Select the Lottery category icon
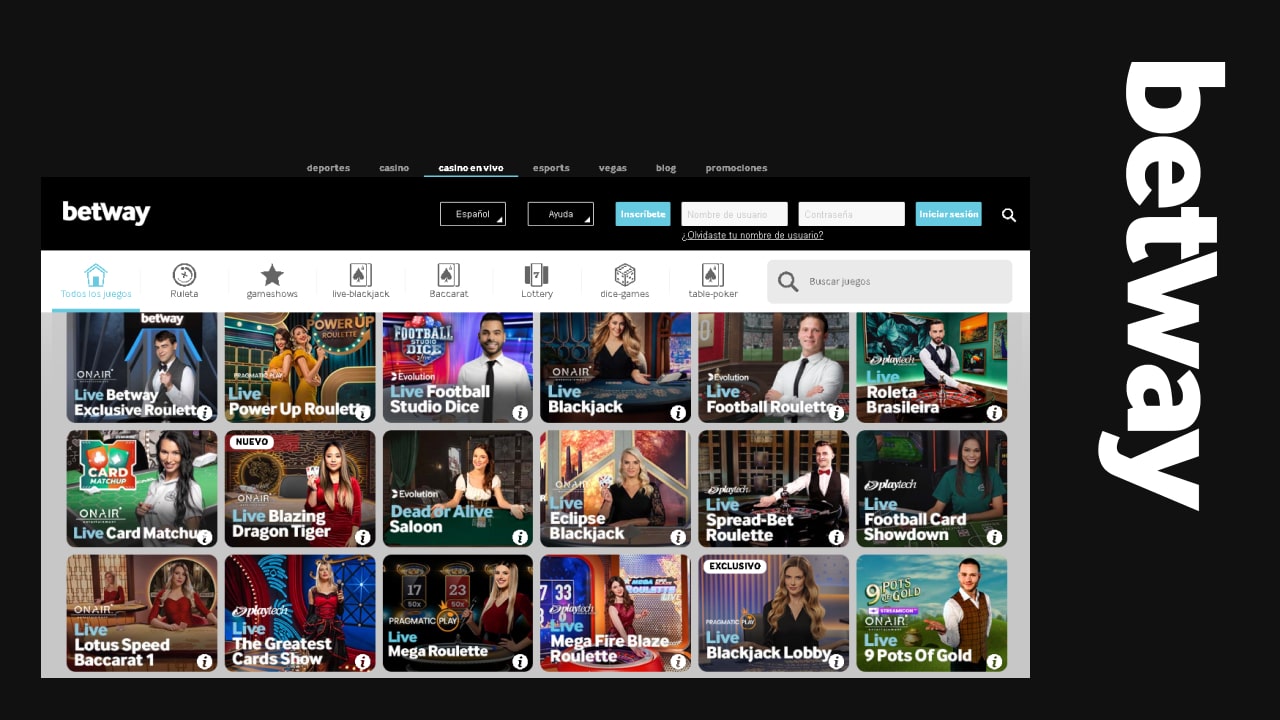Screen dimensions: 1280x720 coord(537,275)
